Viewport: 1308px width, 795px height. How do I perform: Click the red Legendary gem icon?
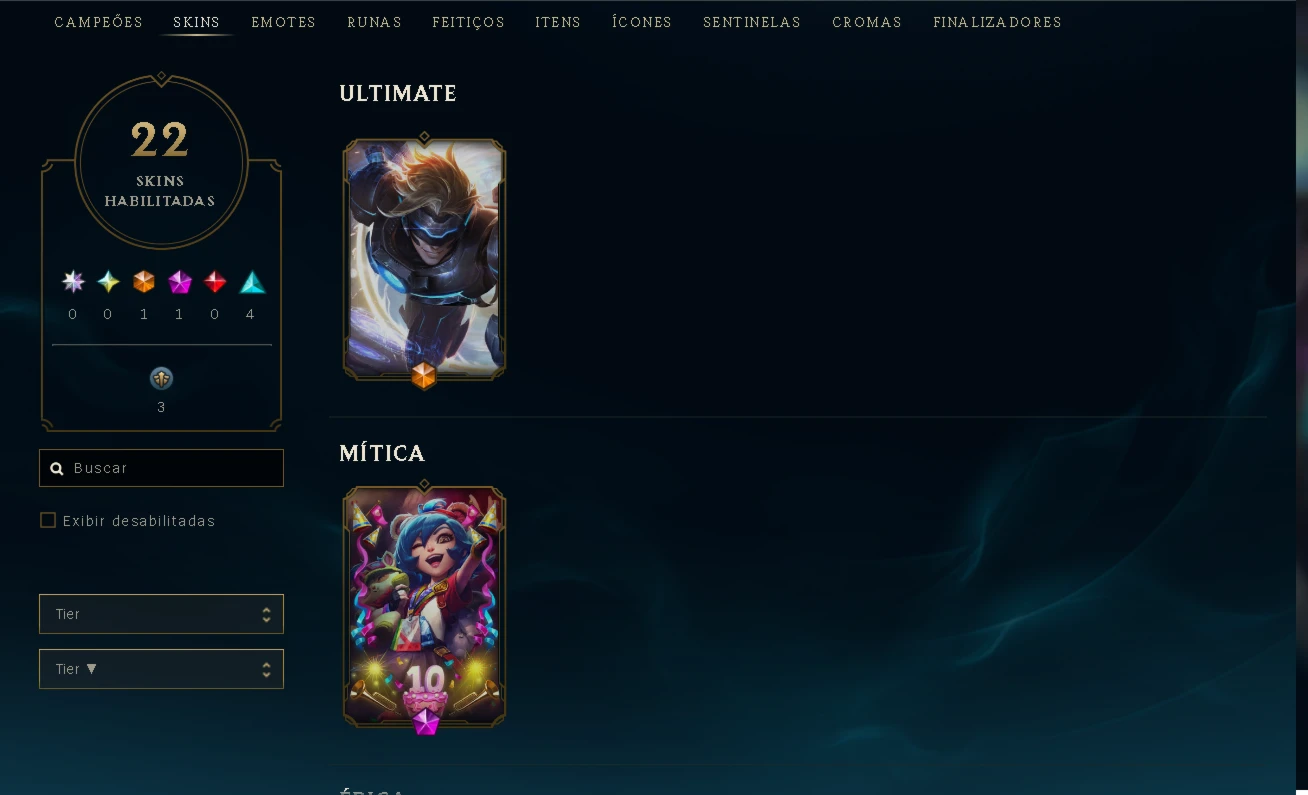point(215,282)
